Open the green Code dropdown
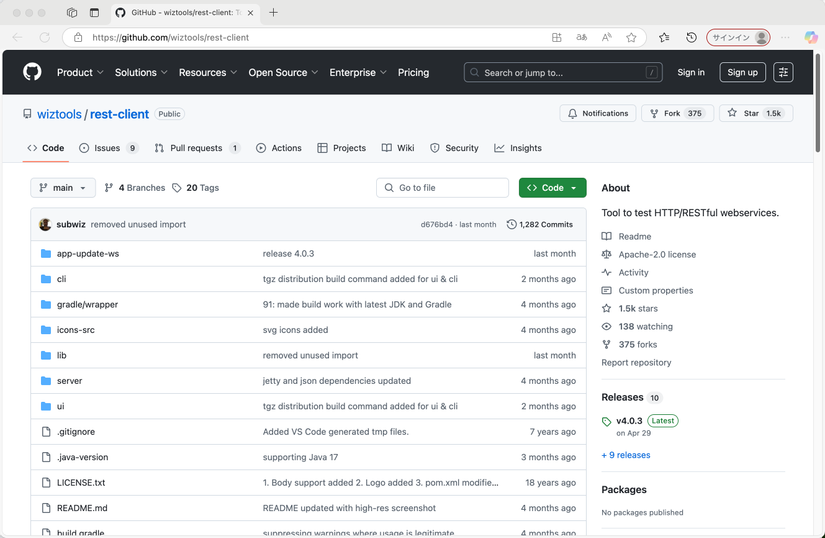 [552, 188]
